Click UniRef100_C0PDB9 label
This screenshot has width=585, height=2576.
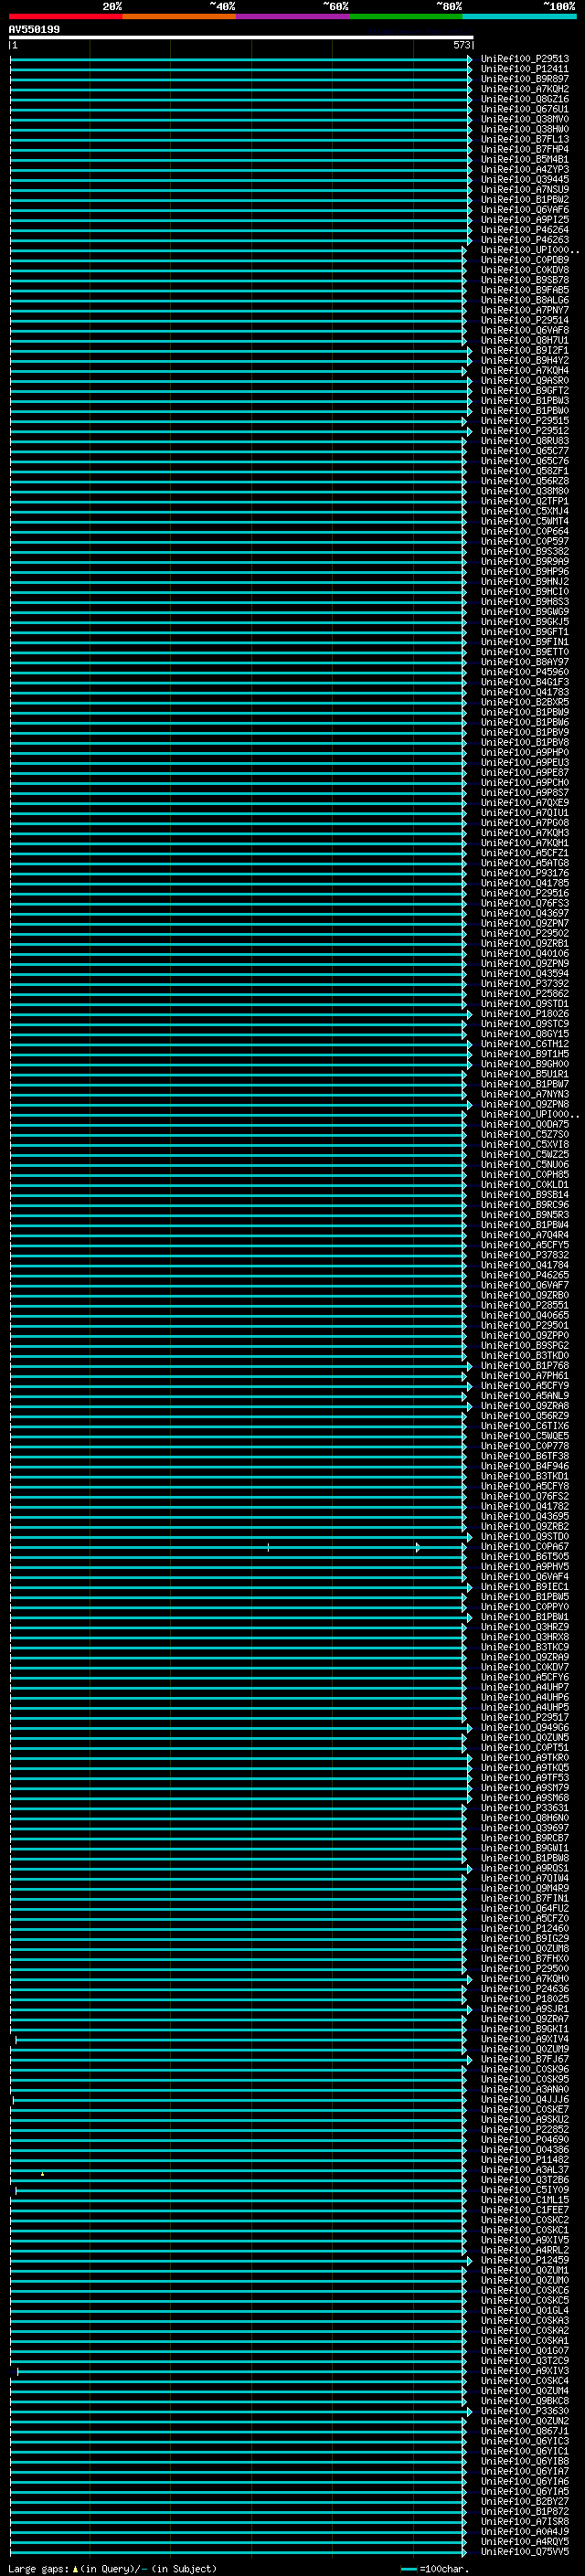click(x=524, y=260)
